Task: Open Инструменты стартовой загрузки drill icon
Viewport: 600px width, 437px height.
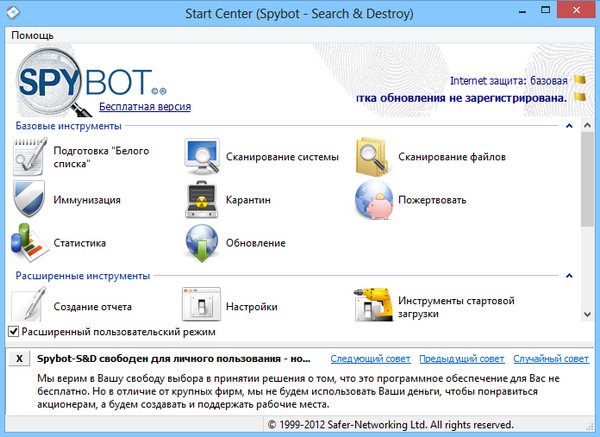Action: coord(373,305)
